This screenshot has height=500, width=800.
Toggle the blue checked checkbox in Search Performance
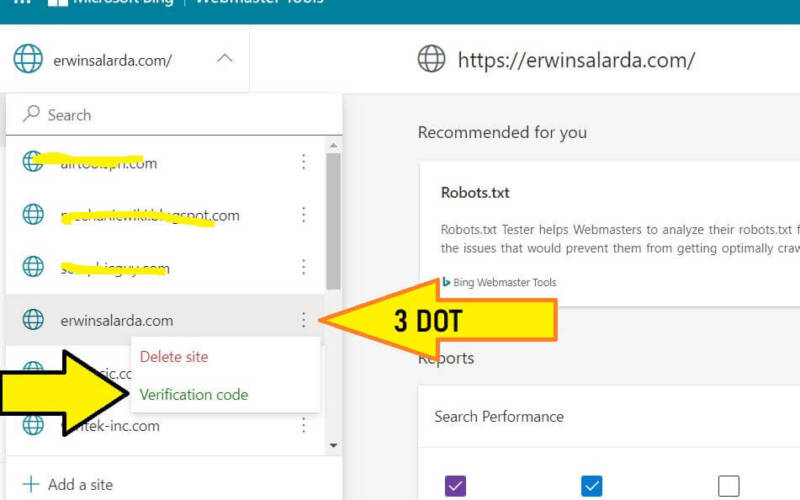592,486
